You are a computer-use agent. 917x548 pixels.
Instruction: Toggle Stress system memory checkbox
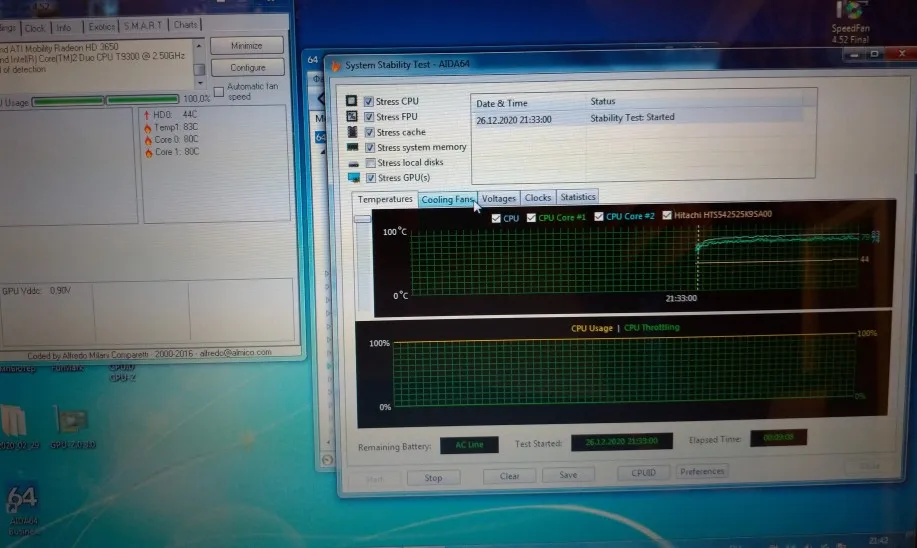click(370, 147)
